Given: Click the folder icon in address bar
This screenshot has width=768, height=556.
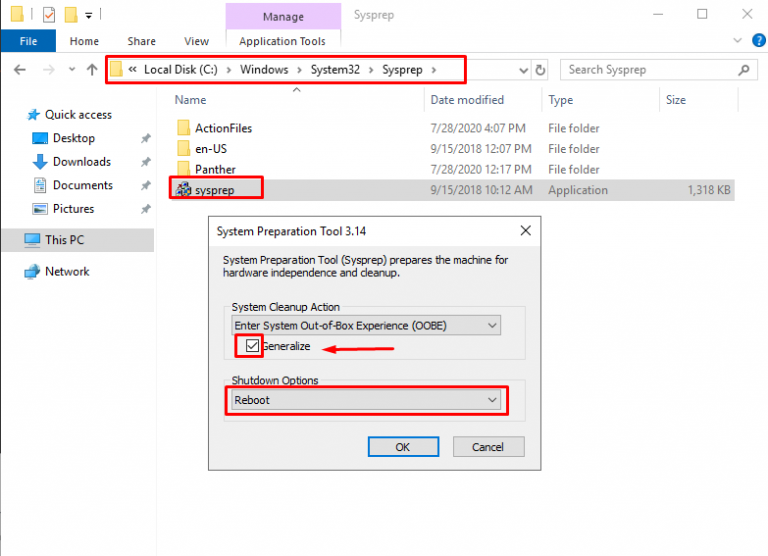Looking at the screenshot, I should point(116,69).
